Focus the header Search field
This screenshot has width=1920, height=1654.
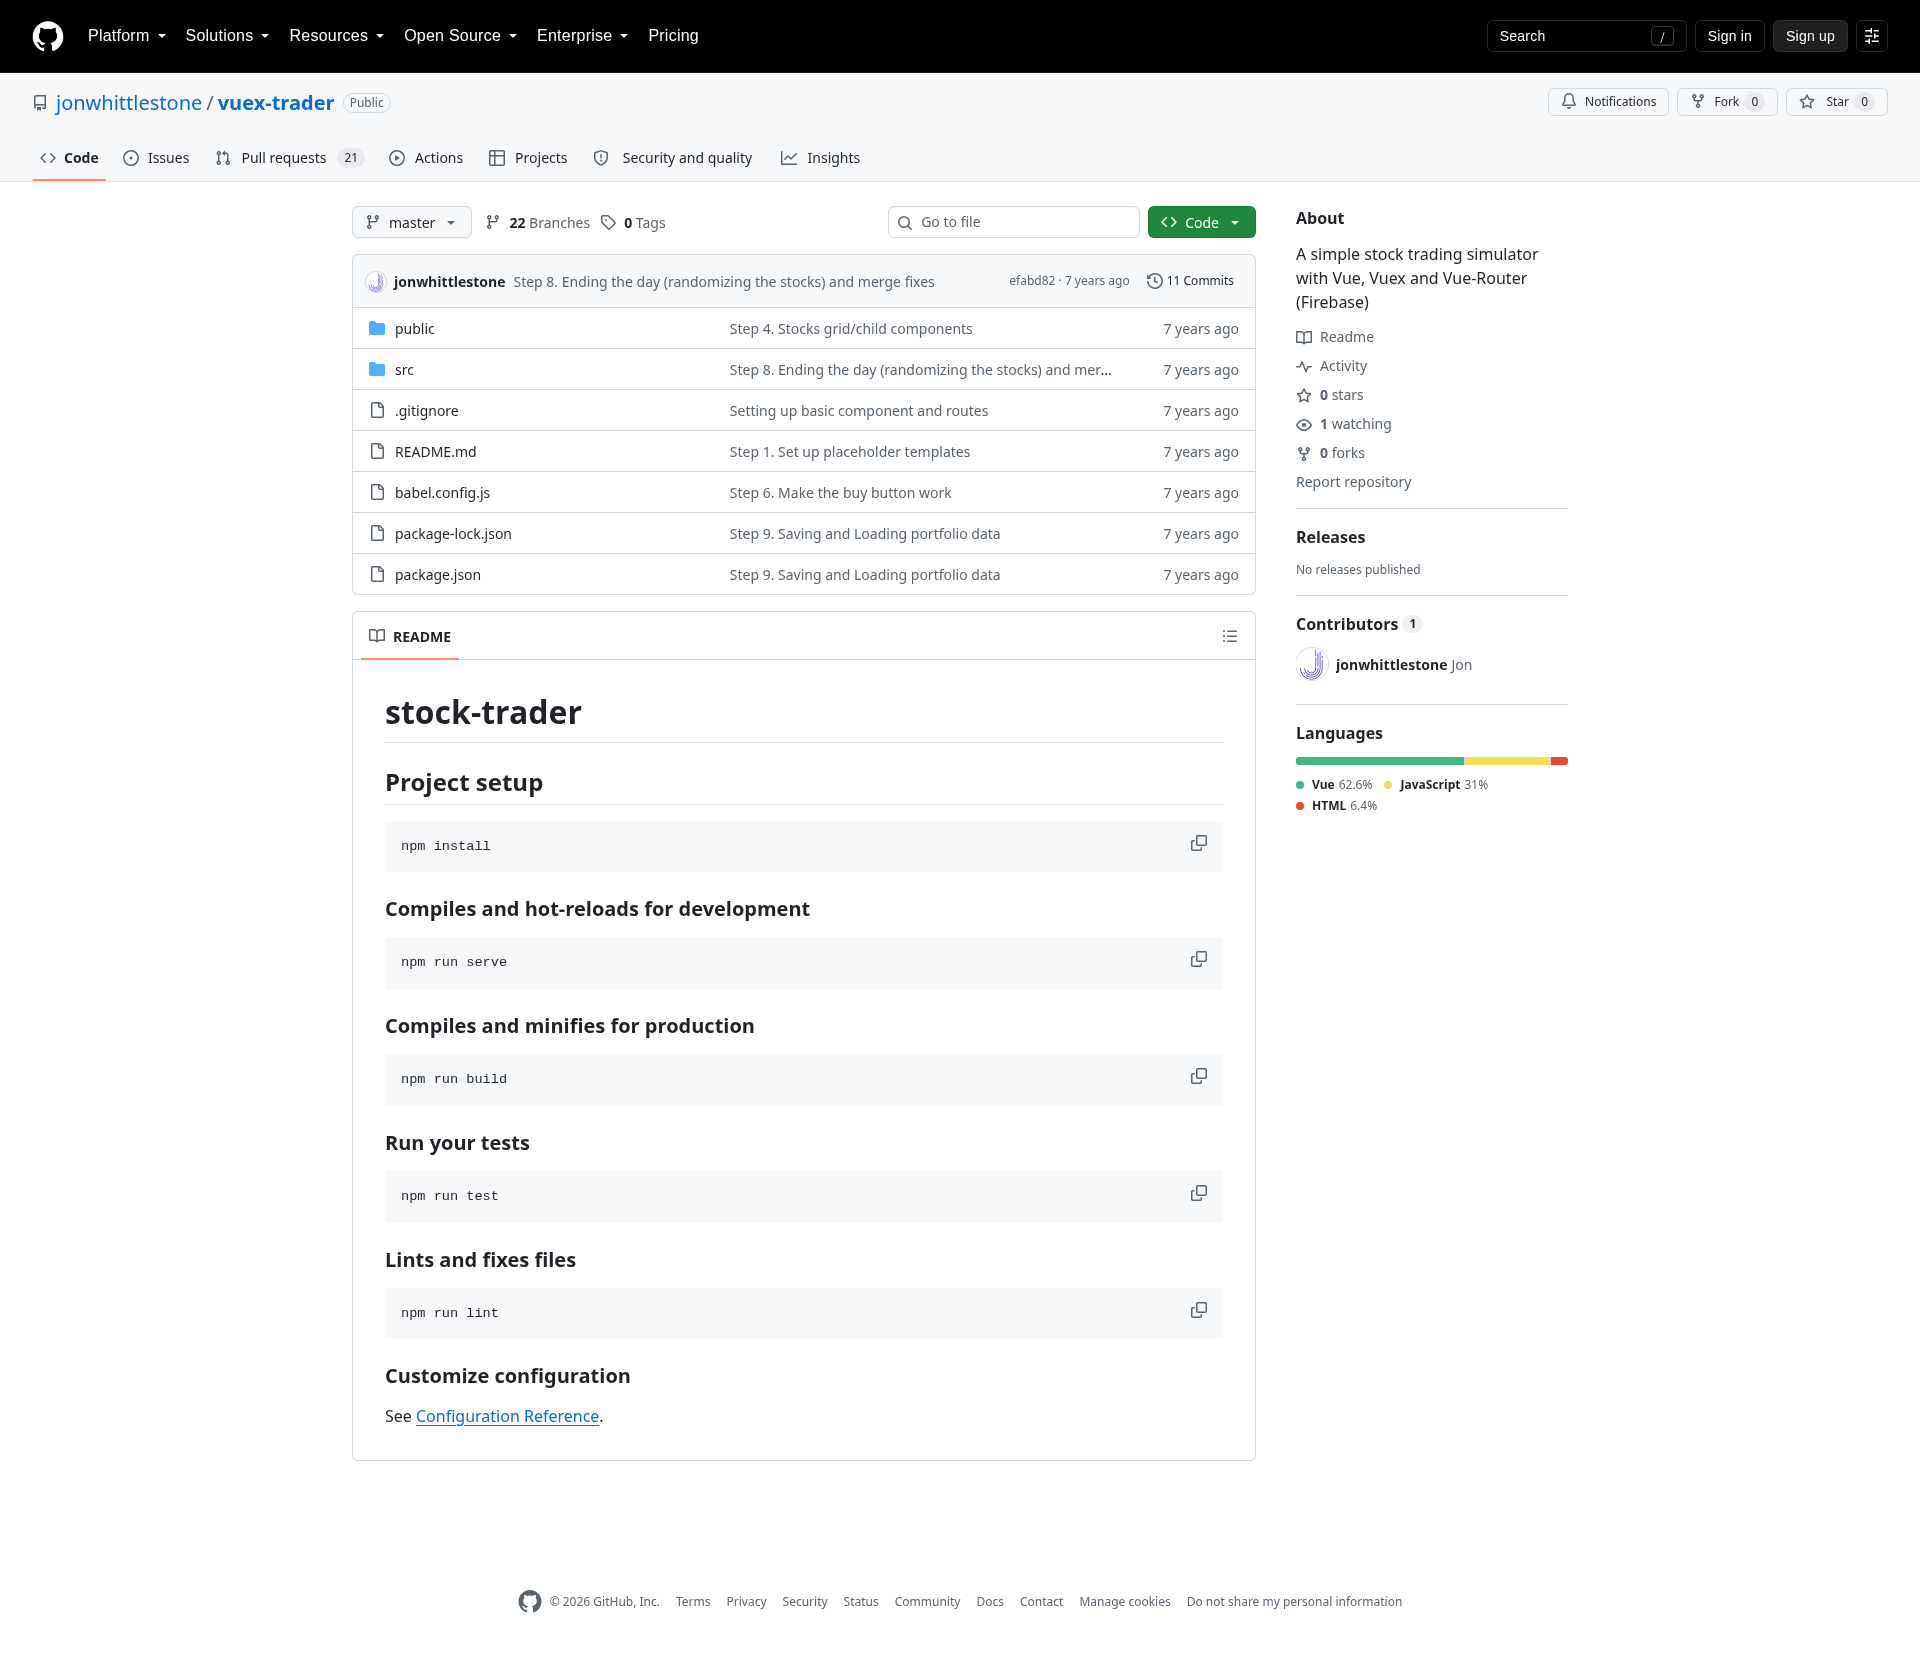click(1586, 36)
